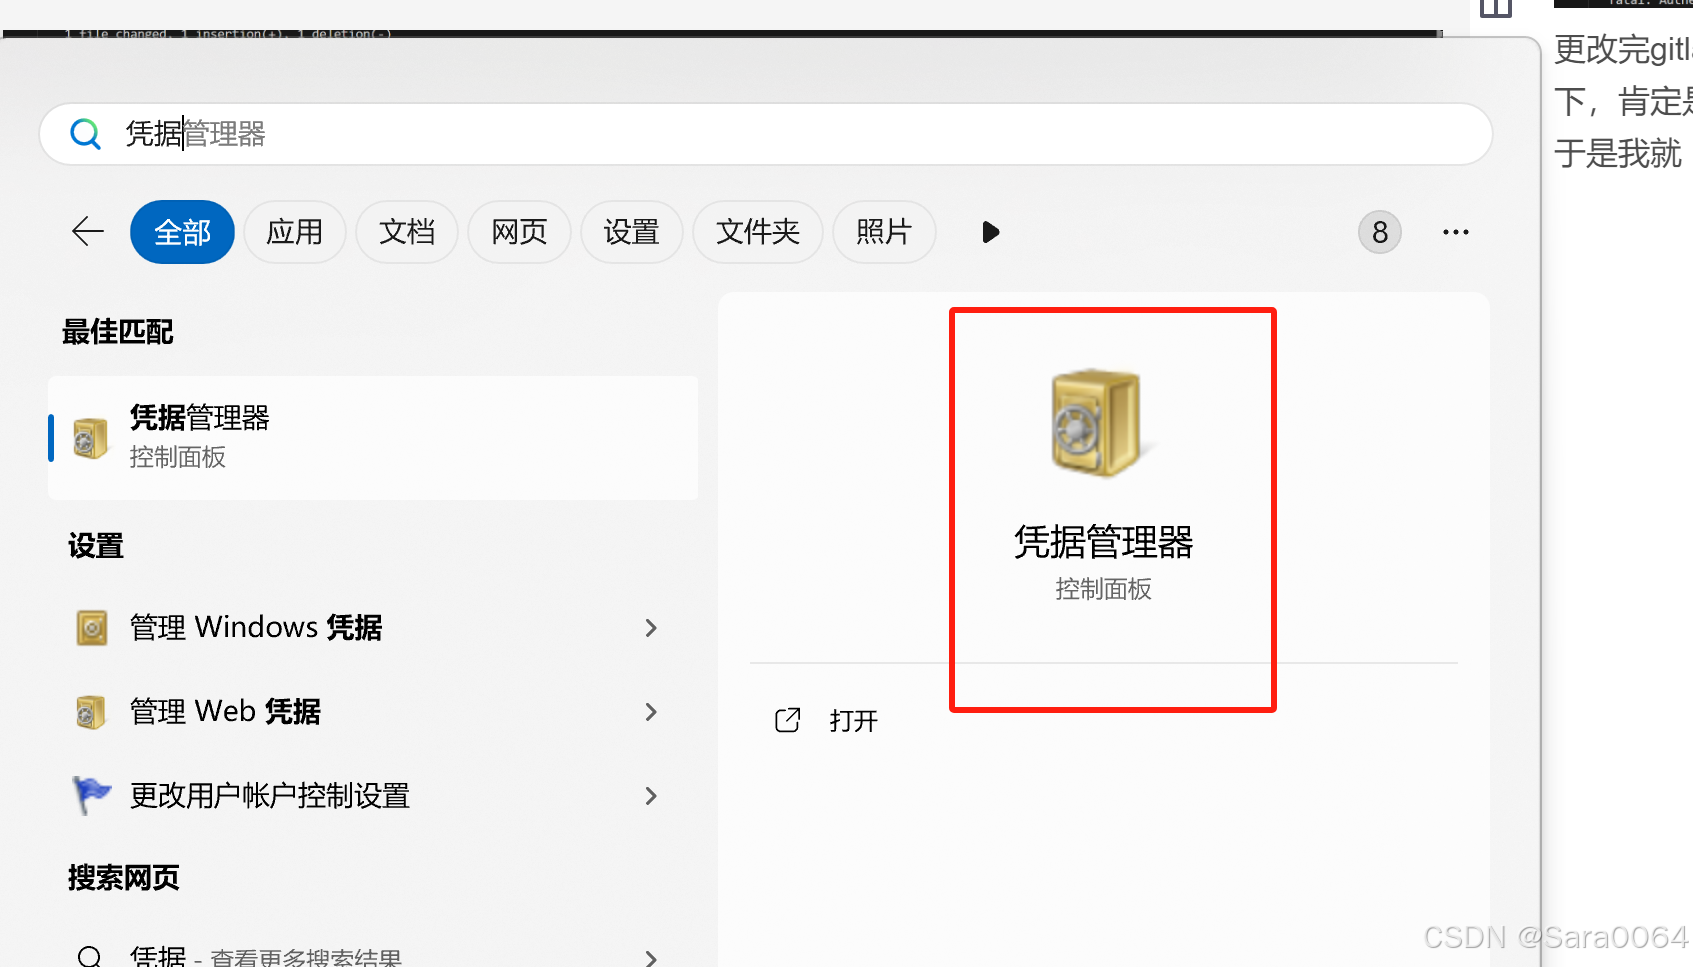This screenshot has width=1693, height=967.
Task: Click the 控制面板 subtitle in the preview pane
Action: point(1103,589)
